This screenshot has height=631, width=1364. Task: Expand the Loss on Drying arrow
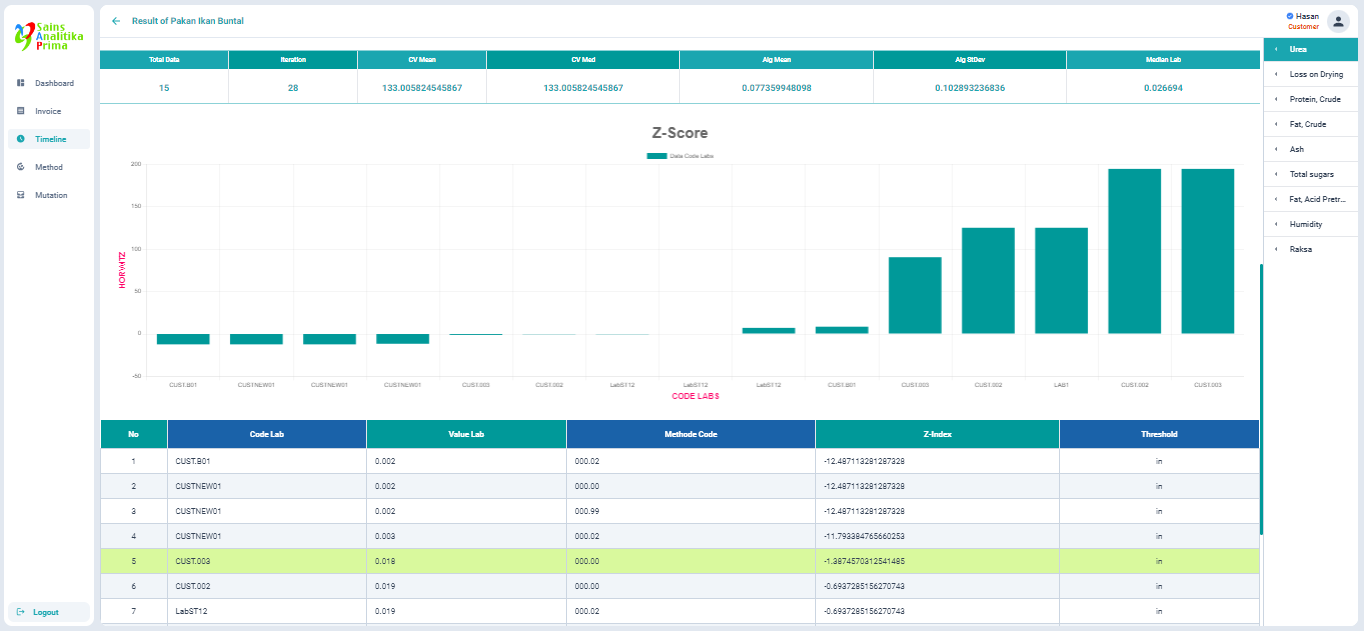pyautogui.click(x=1276, y=74)
